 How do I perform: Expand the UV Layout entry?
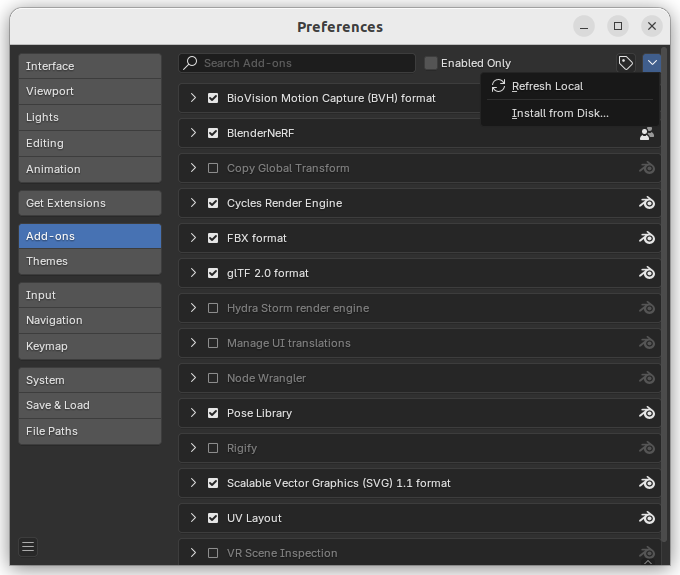tap(193, 518)
